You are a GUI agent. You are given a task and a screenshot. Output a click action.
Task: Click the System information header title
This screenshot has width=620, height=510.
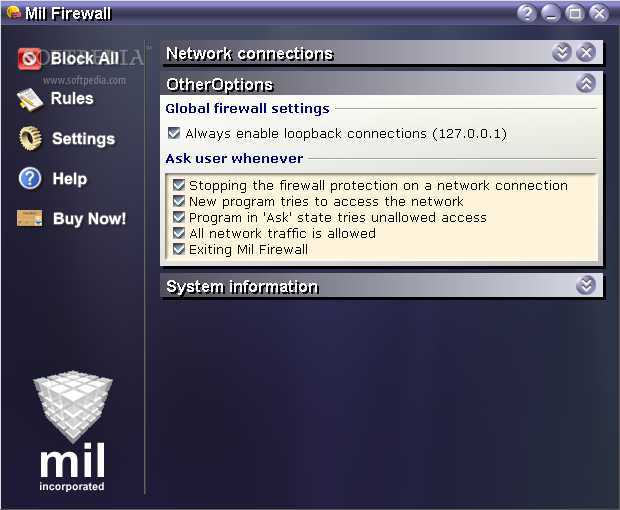(x=242, y=287)
